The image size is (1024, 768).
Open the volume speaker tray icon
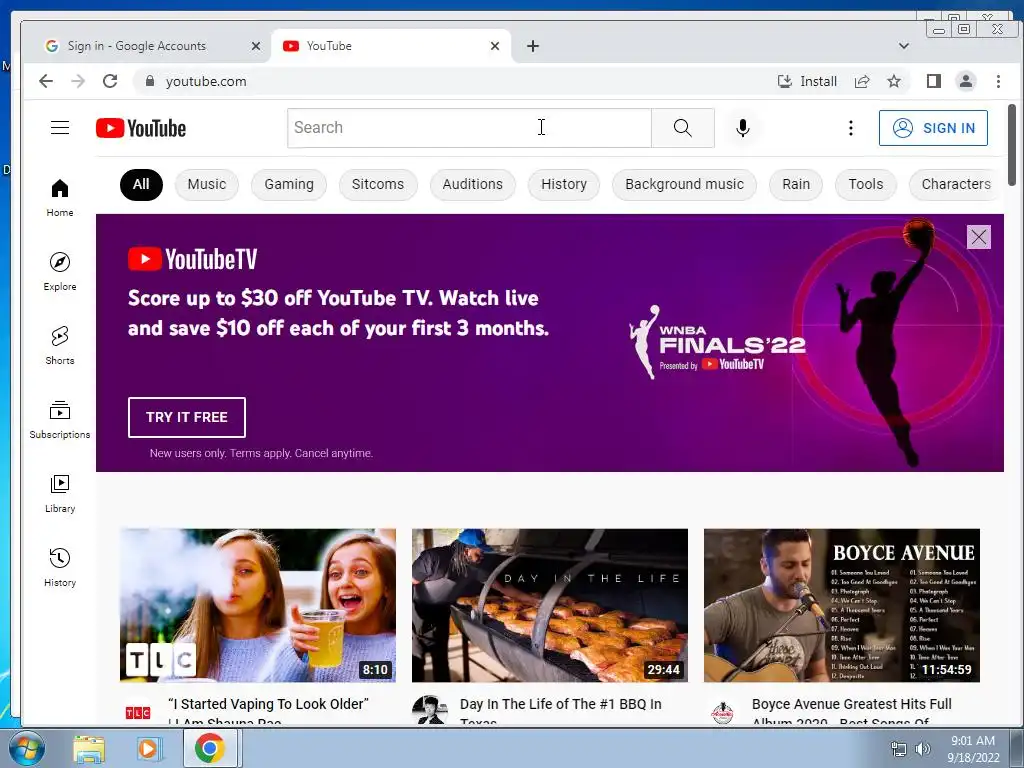[923, 749]
